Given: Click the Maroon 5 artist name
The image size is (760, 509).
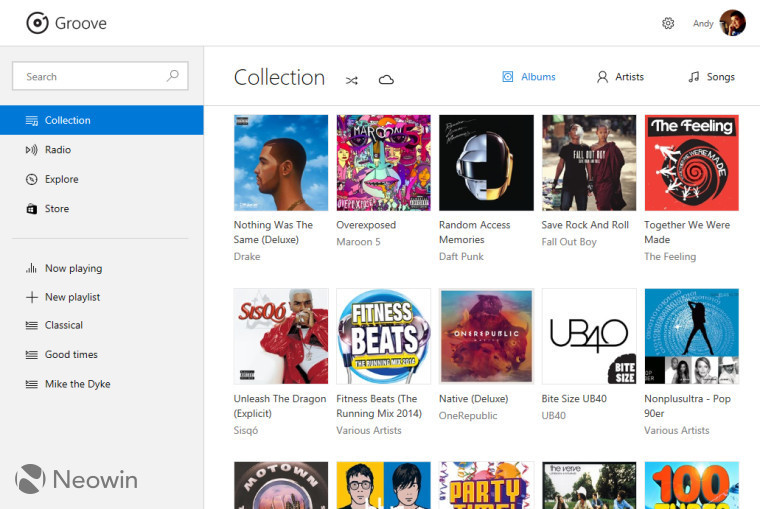Looking at the screenshot, I should point(358,242).
